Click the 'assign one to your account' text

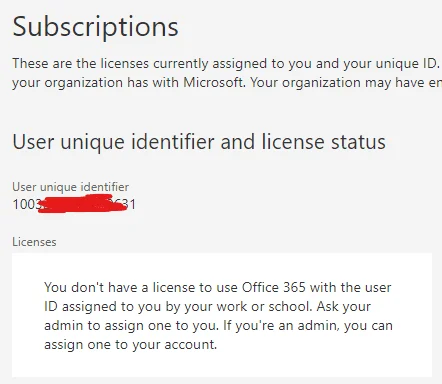coord(130,344)
